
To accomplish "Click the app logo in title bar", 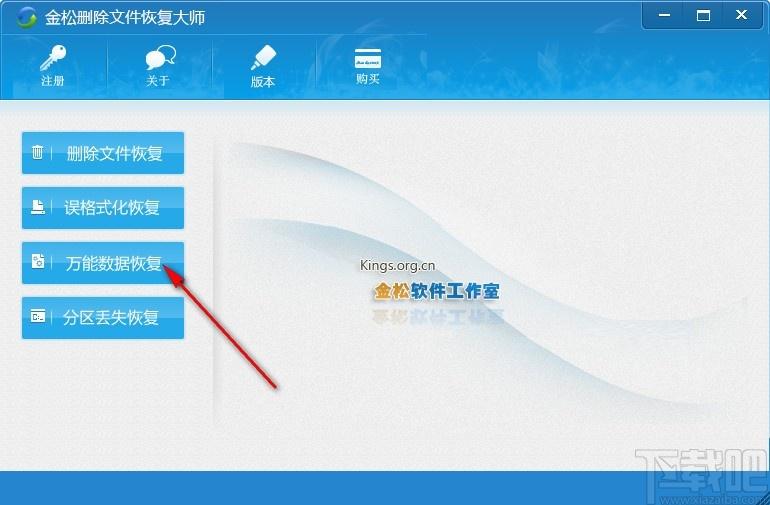I will click(27, 18).
